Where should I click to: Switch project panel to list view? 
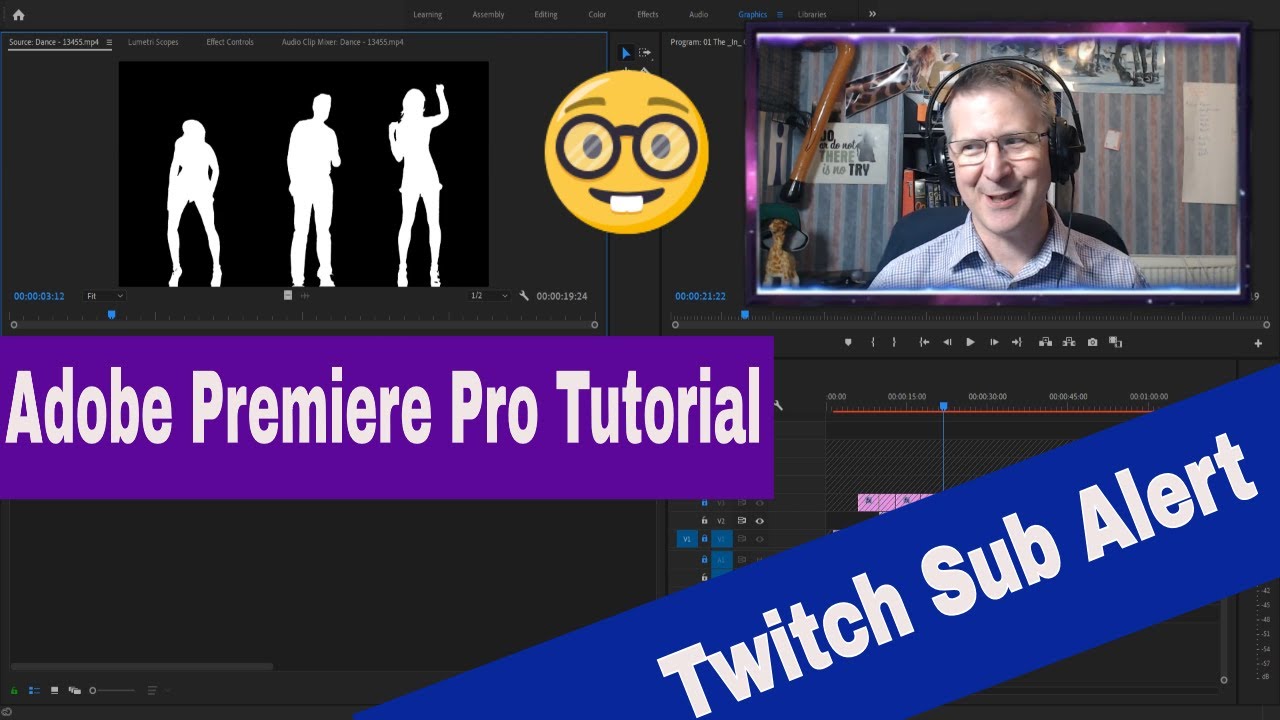pos(34,690)
